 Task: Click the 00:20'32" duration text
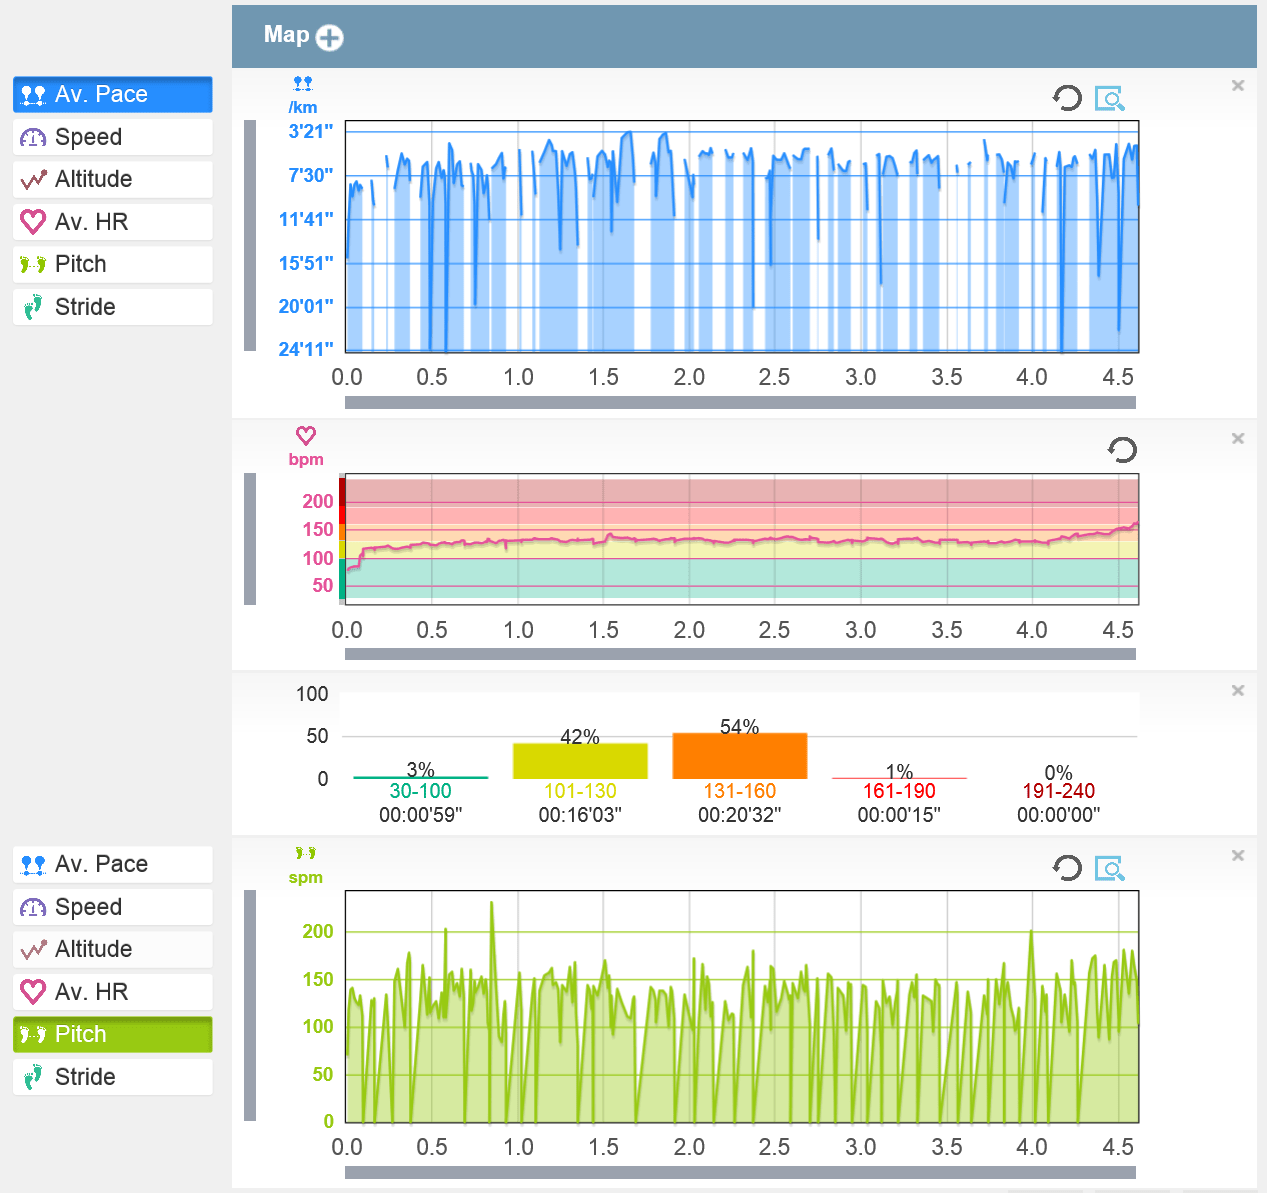[x=740, y=815]
